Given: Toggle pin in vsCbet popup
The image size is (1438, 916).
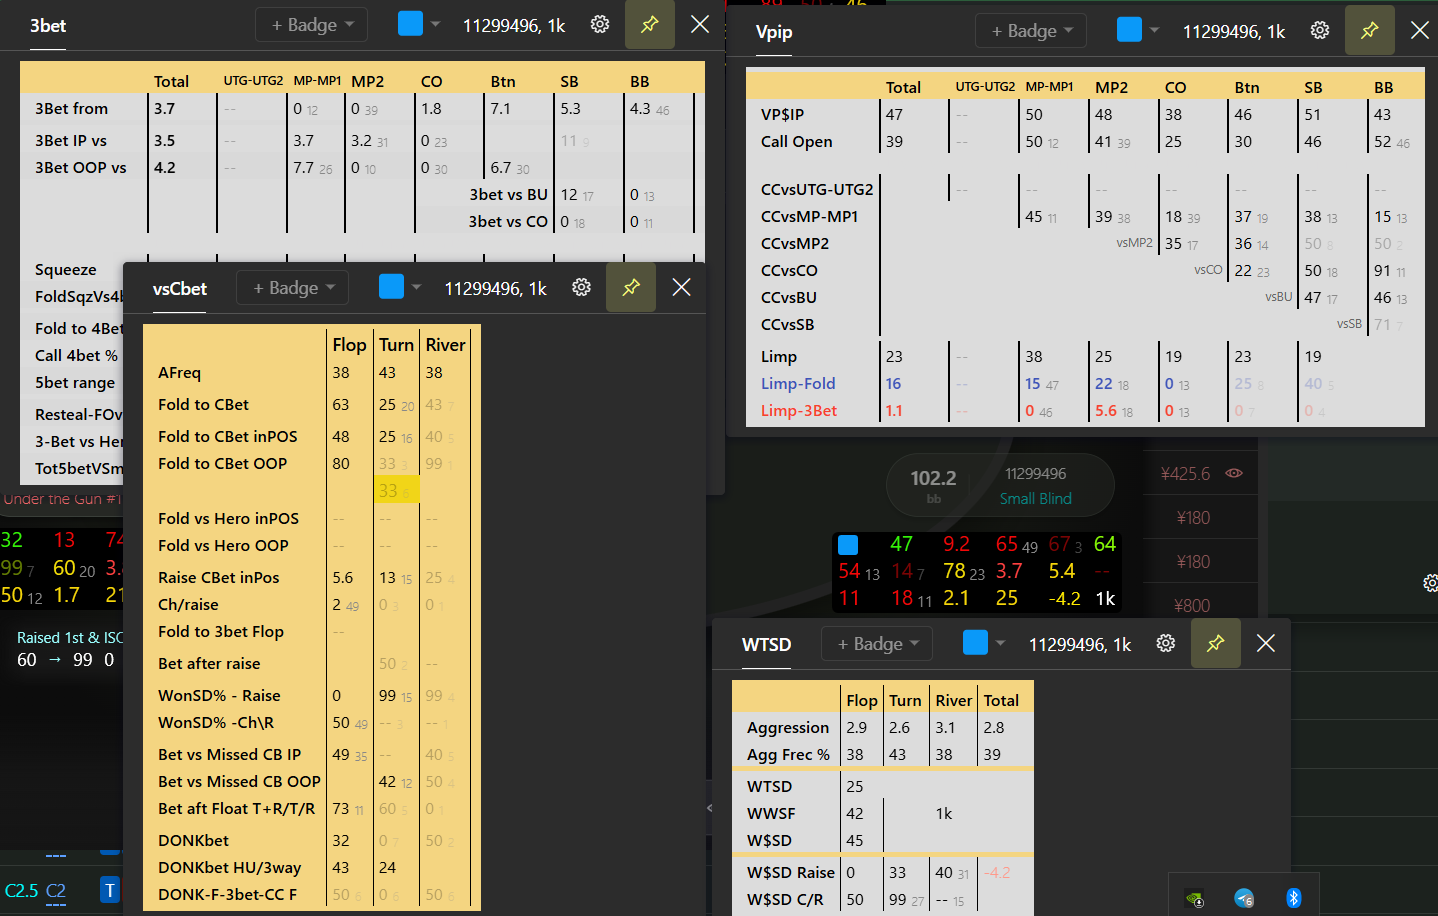Looking at the screenshot, I should click(631, 288).
